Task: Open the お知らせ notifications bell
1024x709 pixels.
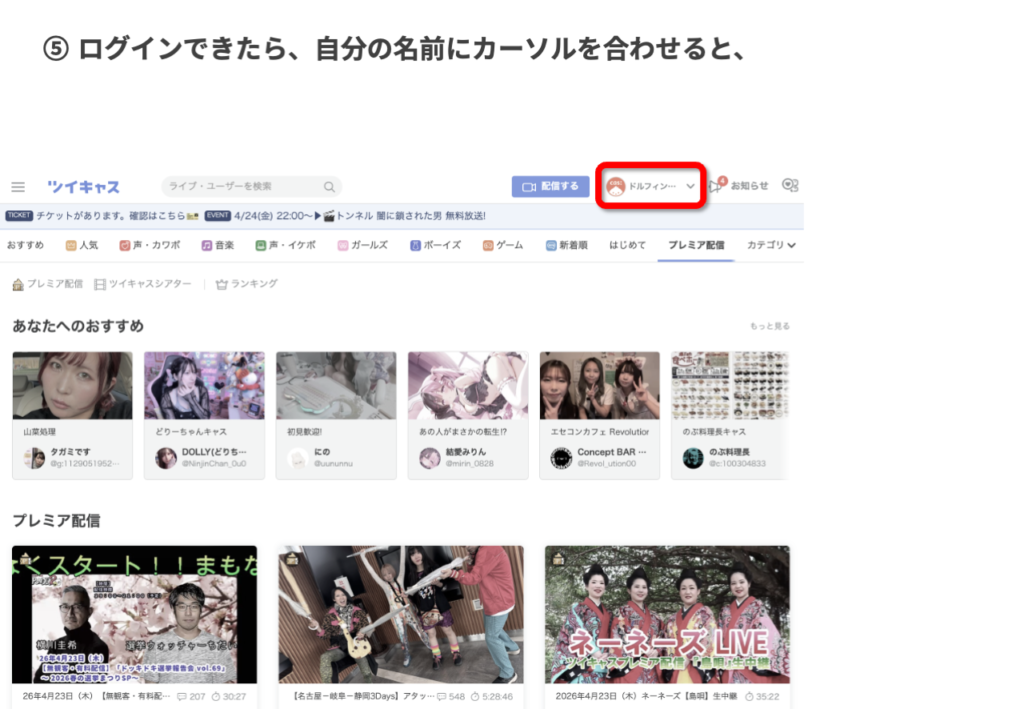Action: (x=716, y=186)
